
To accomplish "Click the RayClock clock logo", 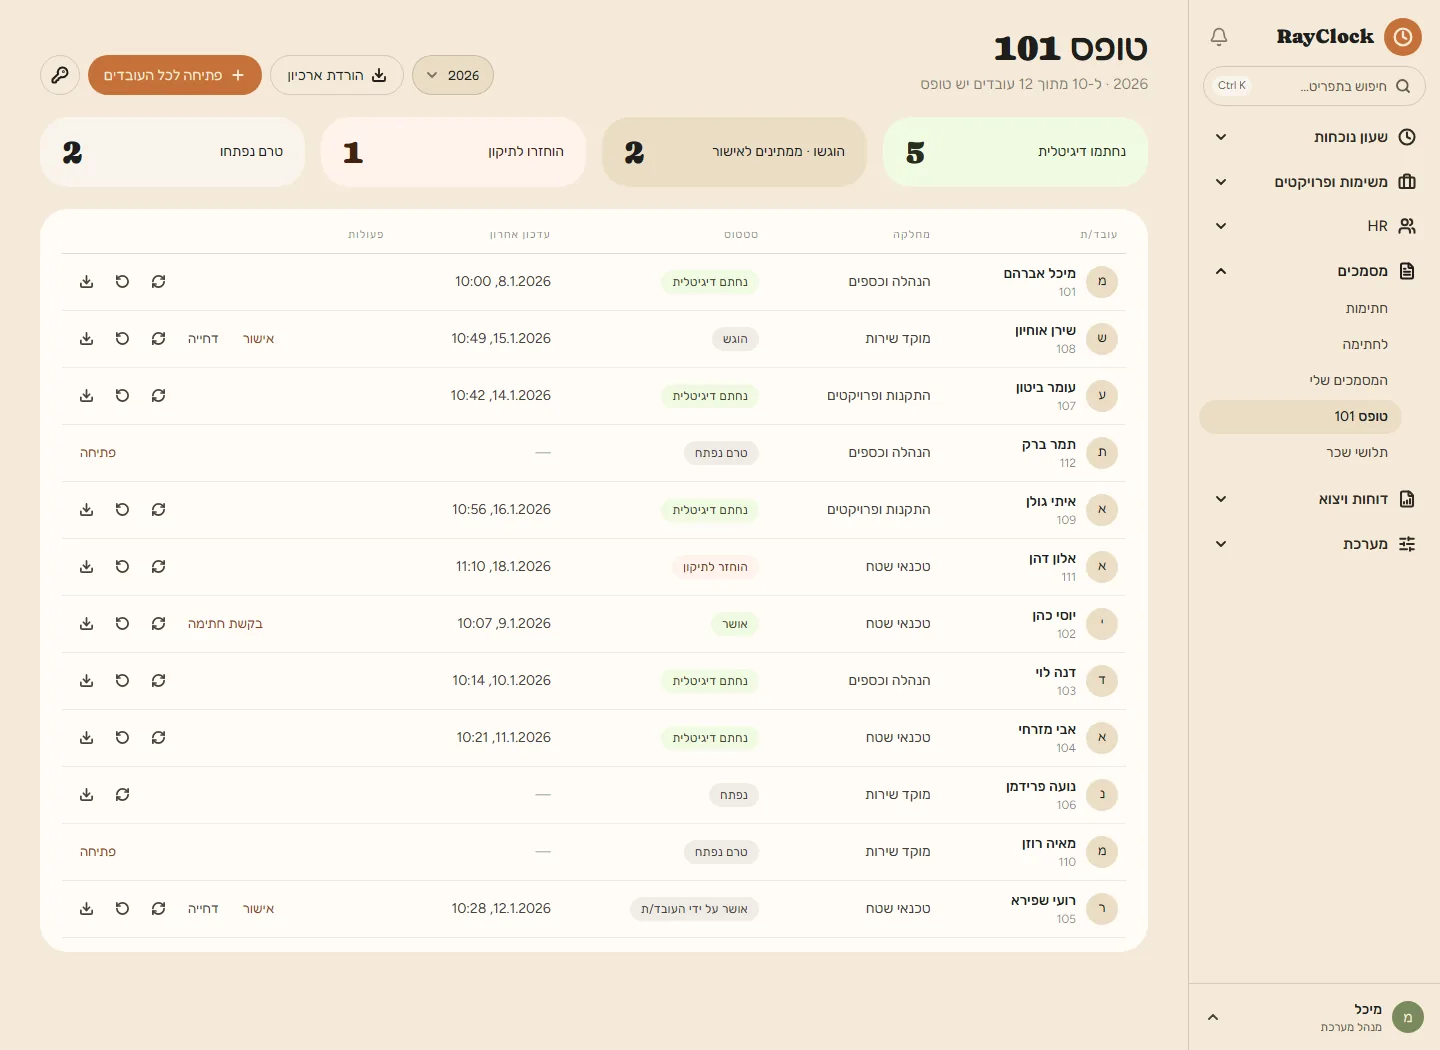I will [1403, 37].
